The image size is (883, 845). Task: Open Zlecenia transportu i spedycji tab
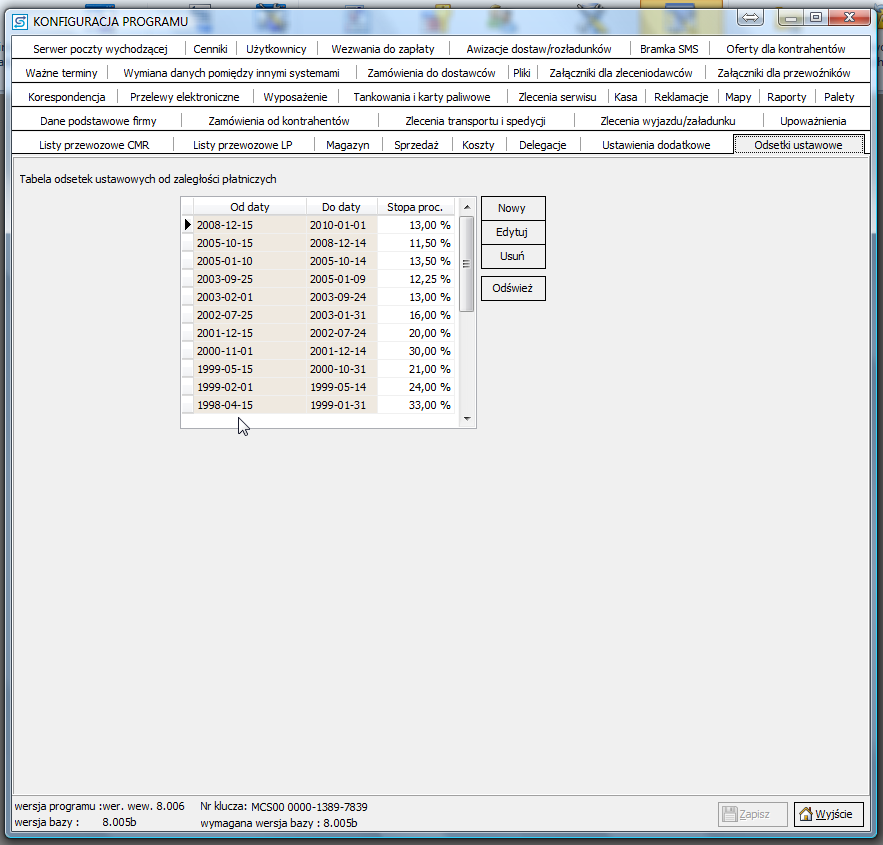[x=475, y=121]
